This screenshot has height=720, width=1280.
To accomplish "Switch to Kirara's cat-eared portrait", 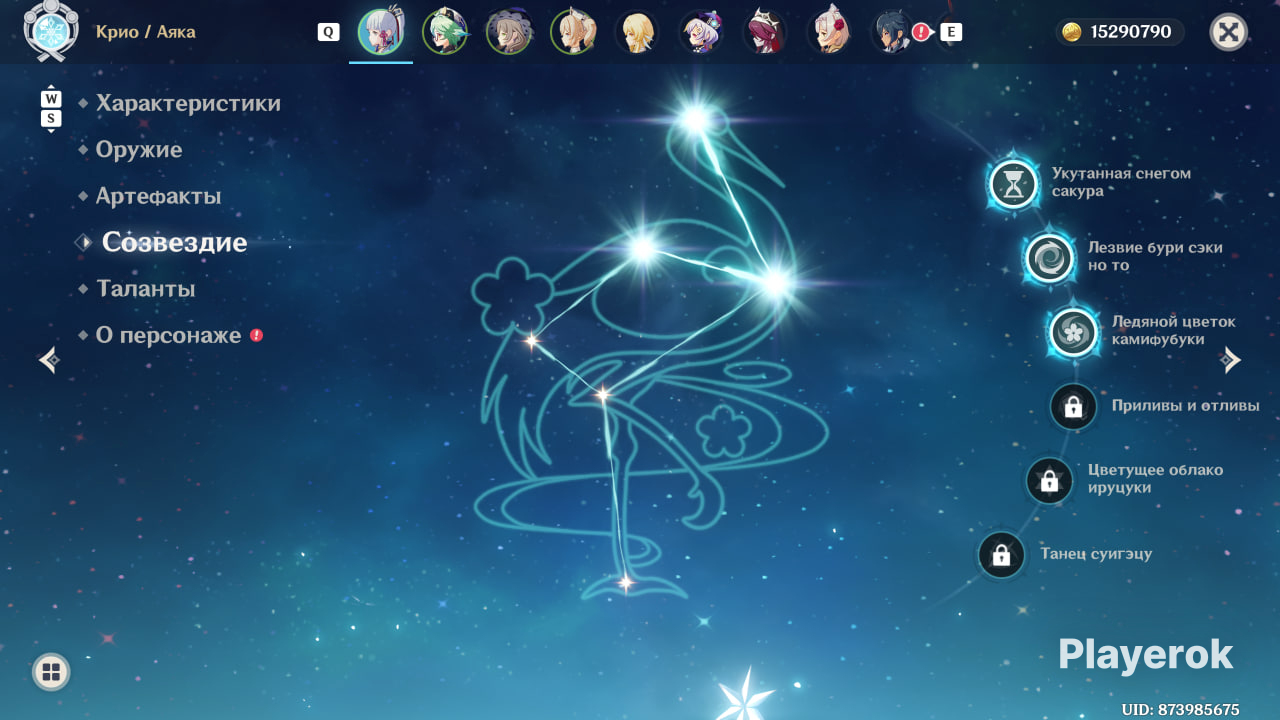I will (x=573, y=32).
